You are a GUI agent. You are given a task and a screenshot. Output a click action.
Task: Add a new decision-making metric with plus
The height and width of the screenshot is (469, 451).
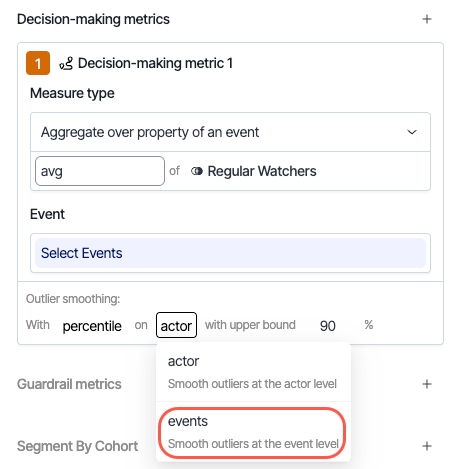pos(427,19)
